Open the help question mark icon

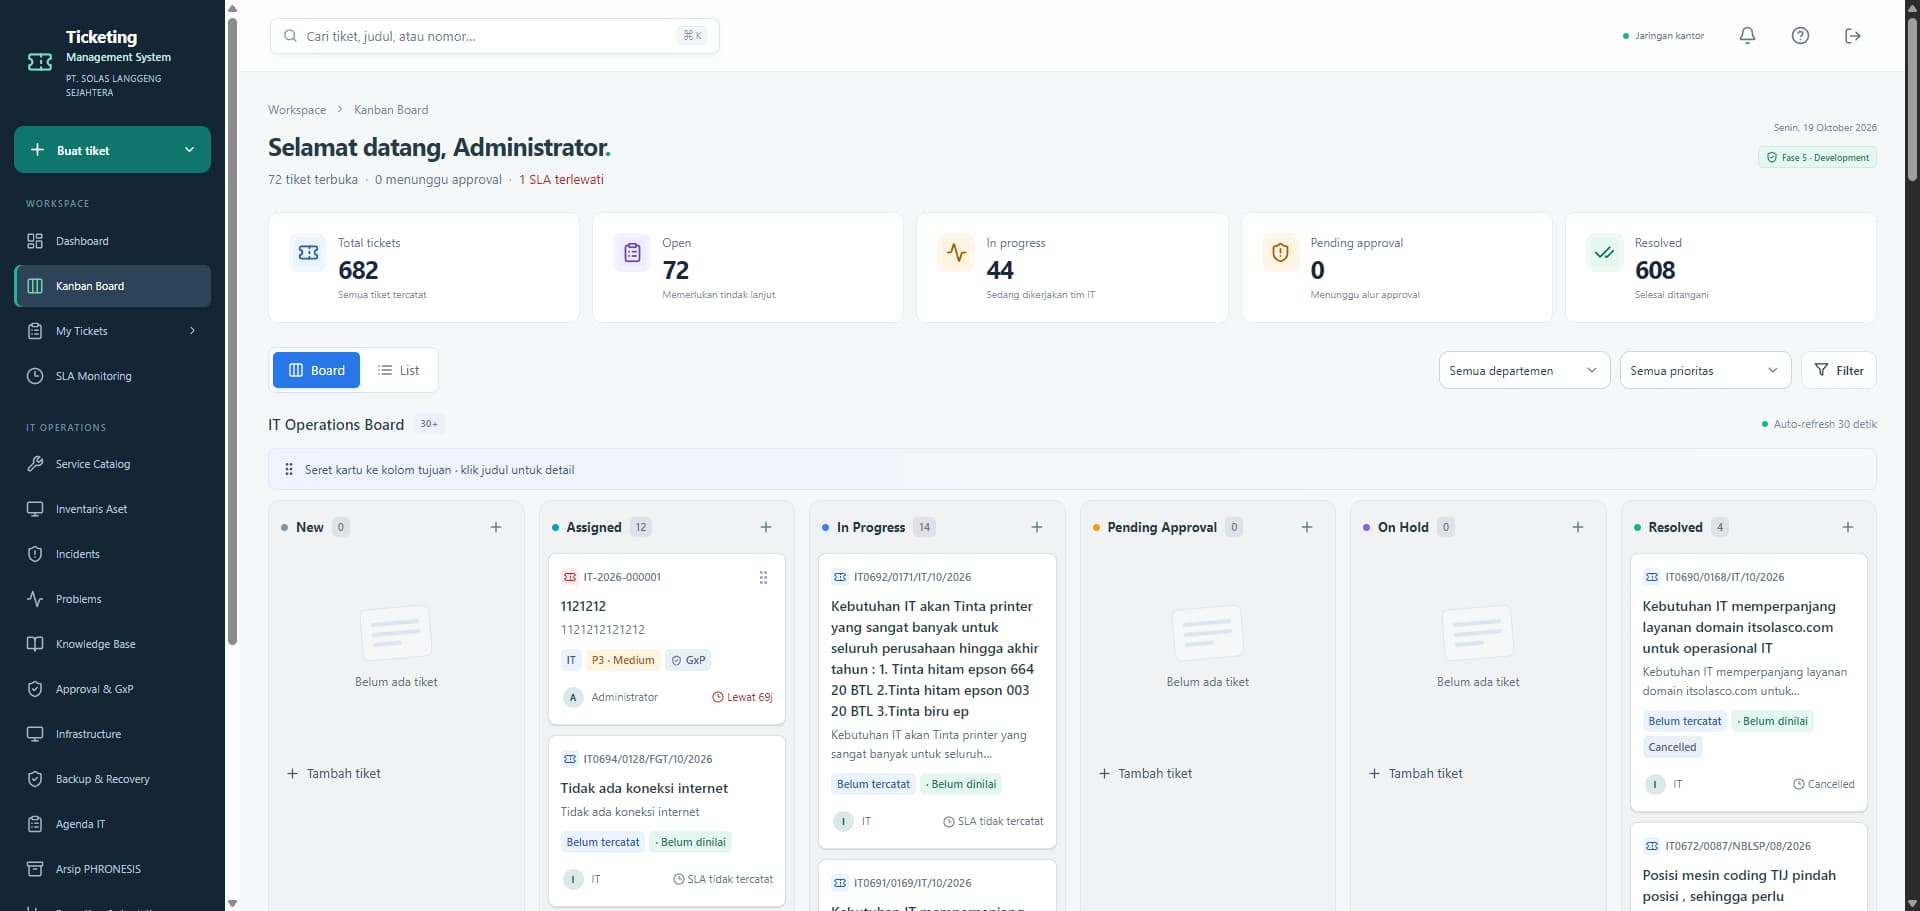(x=1800, y=36)
